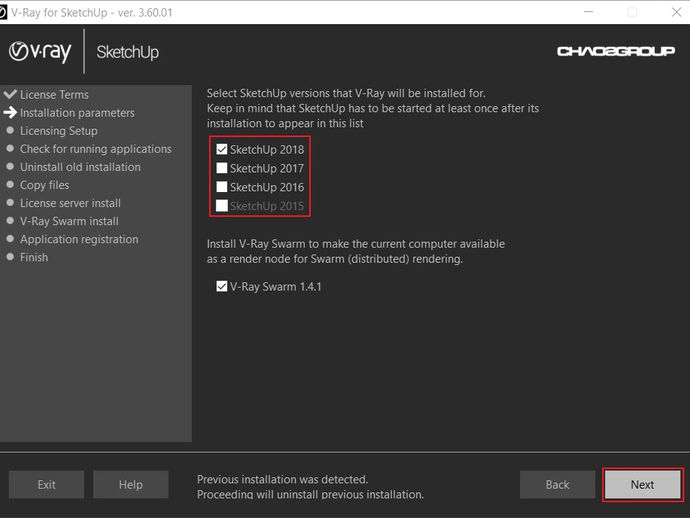Tick the SketchUp 2016 checkbox
The image size is (690, 518).
coord(222,187)
